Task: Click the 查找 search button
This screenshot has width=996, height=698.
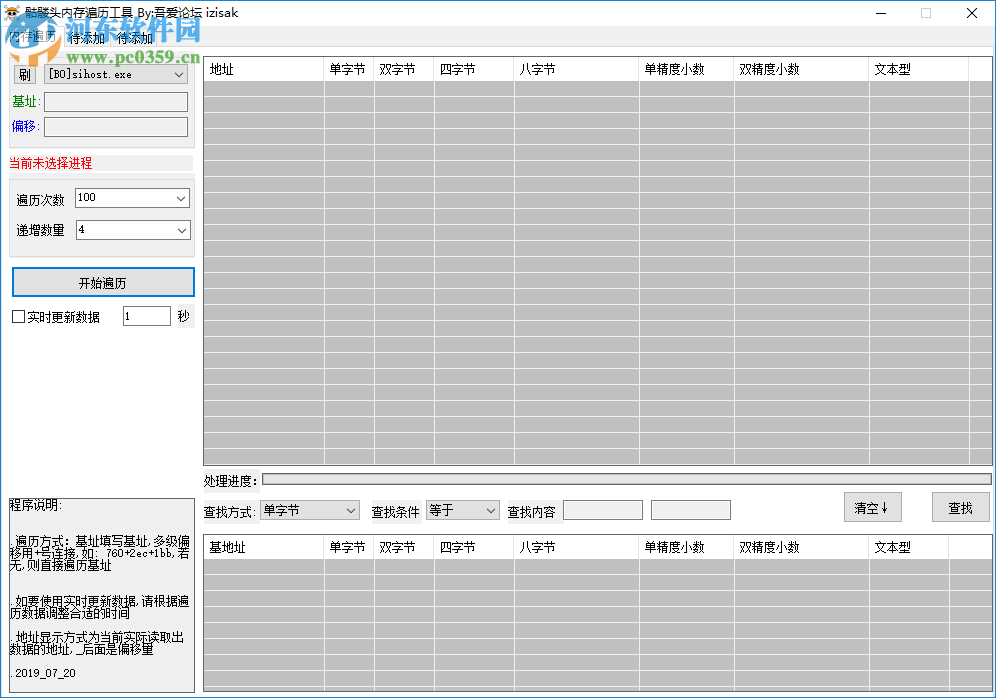Action: (x=960, y=507)
